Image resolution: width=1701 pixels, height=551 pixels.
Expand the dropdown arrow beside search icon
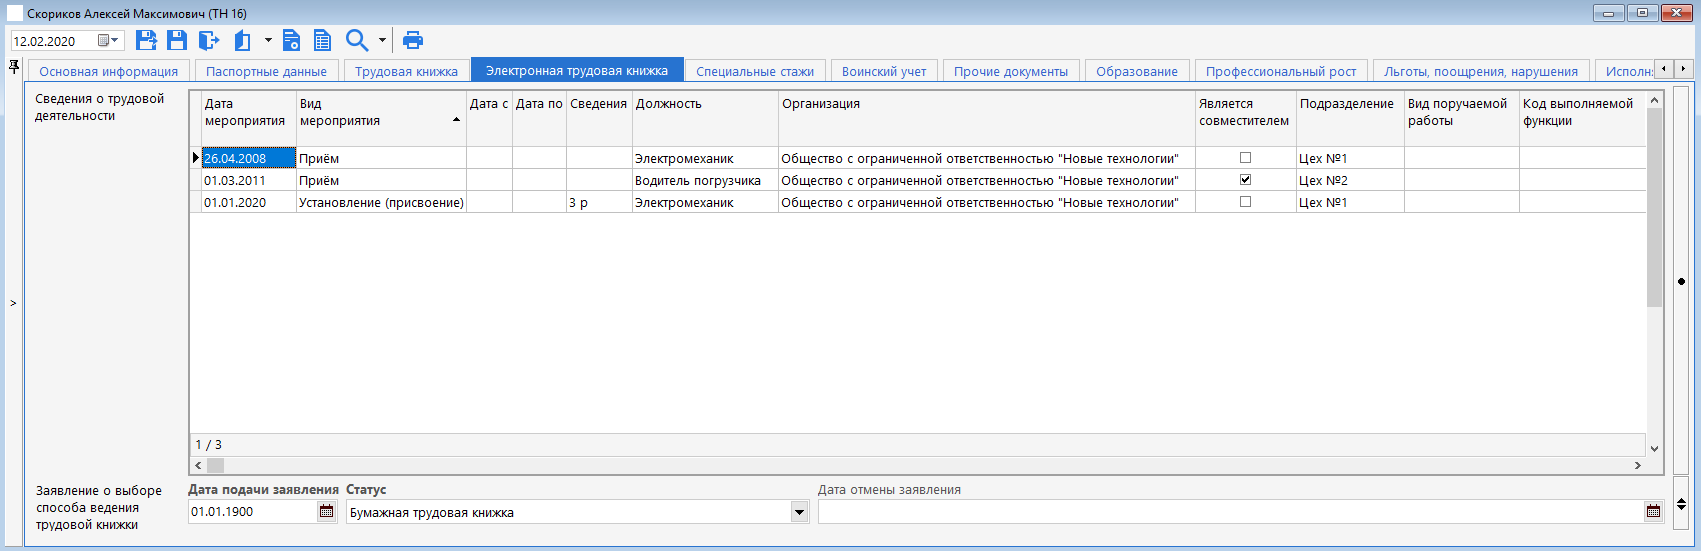click(382, 41)
